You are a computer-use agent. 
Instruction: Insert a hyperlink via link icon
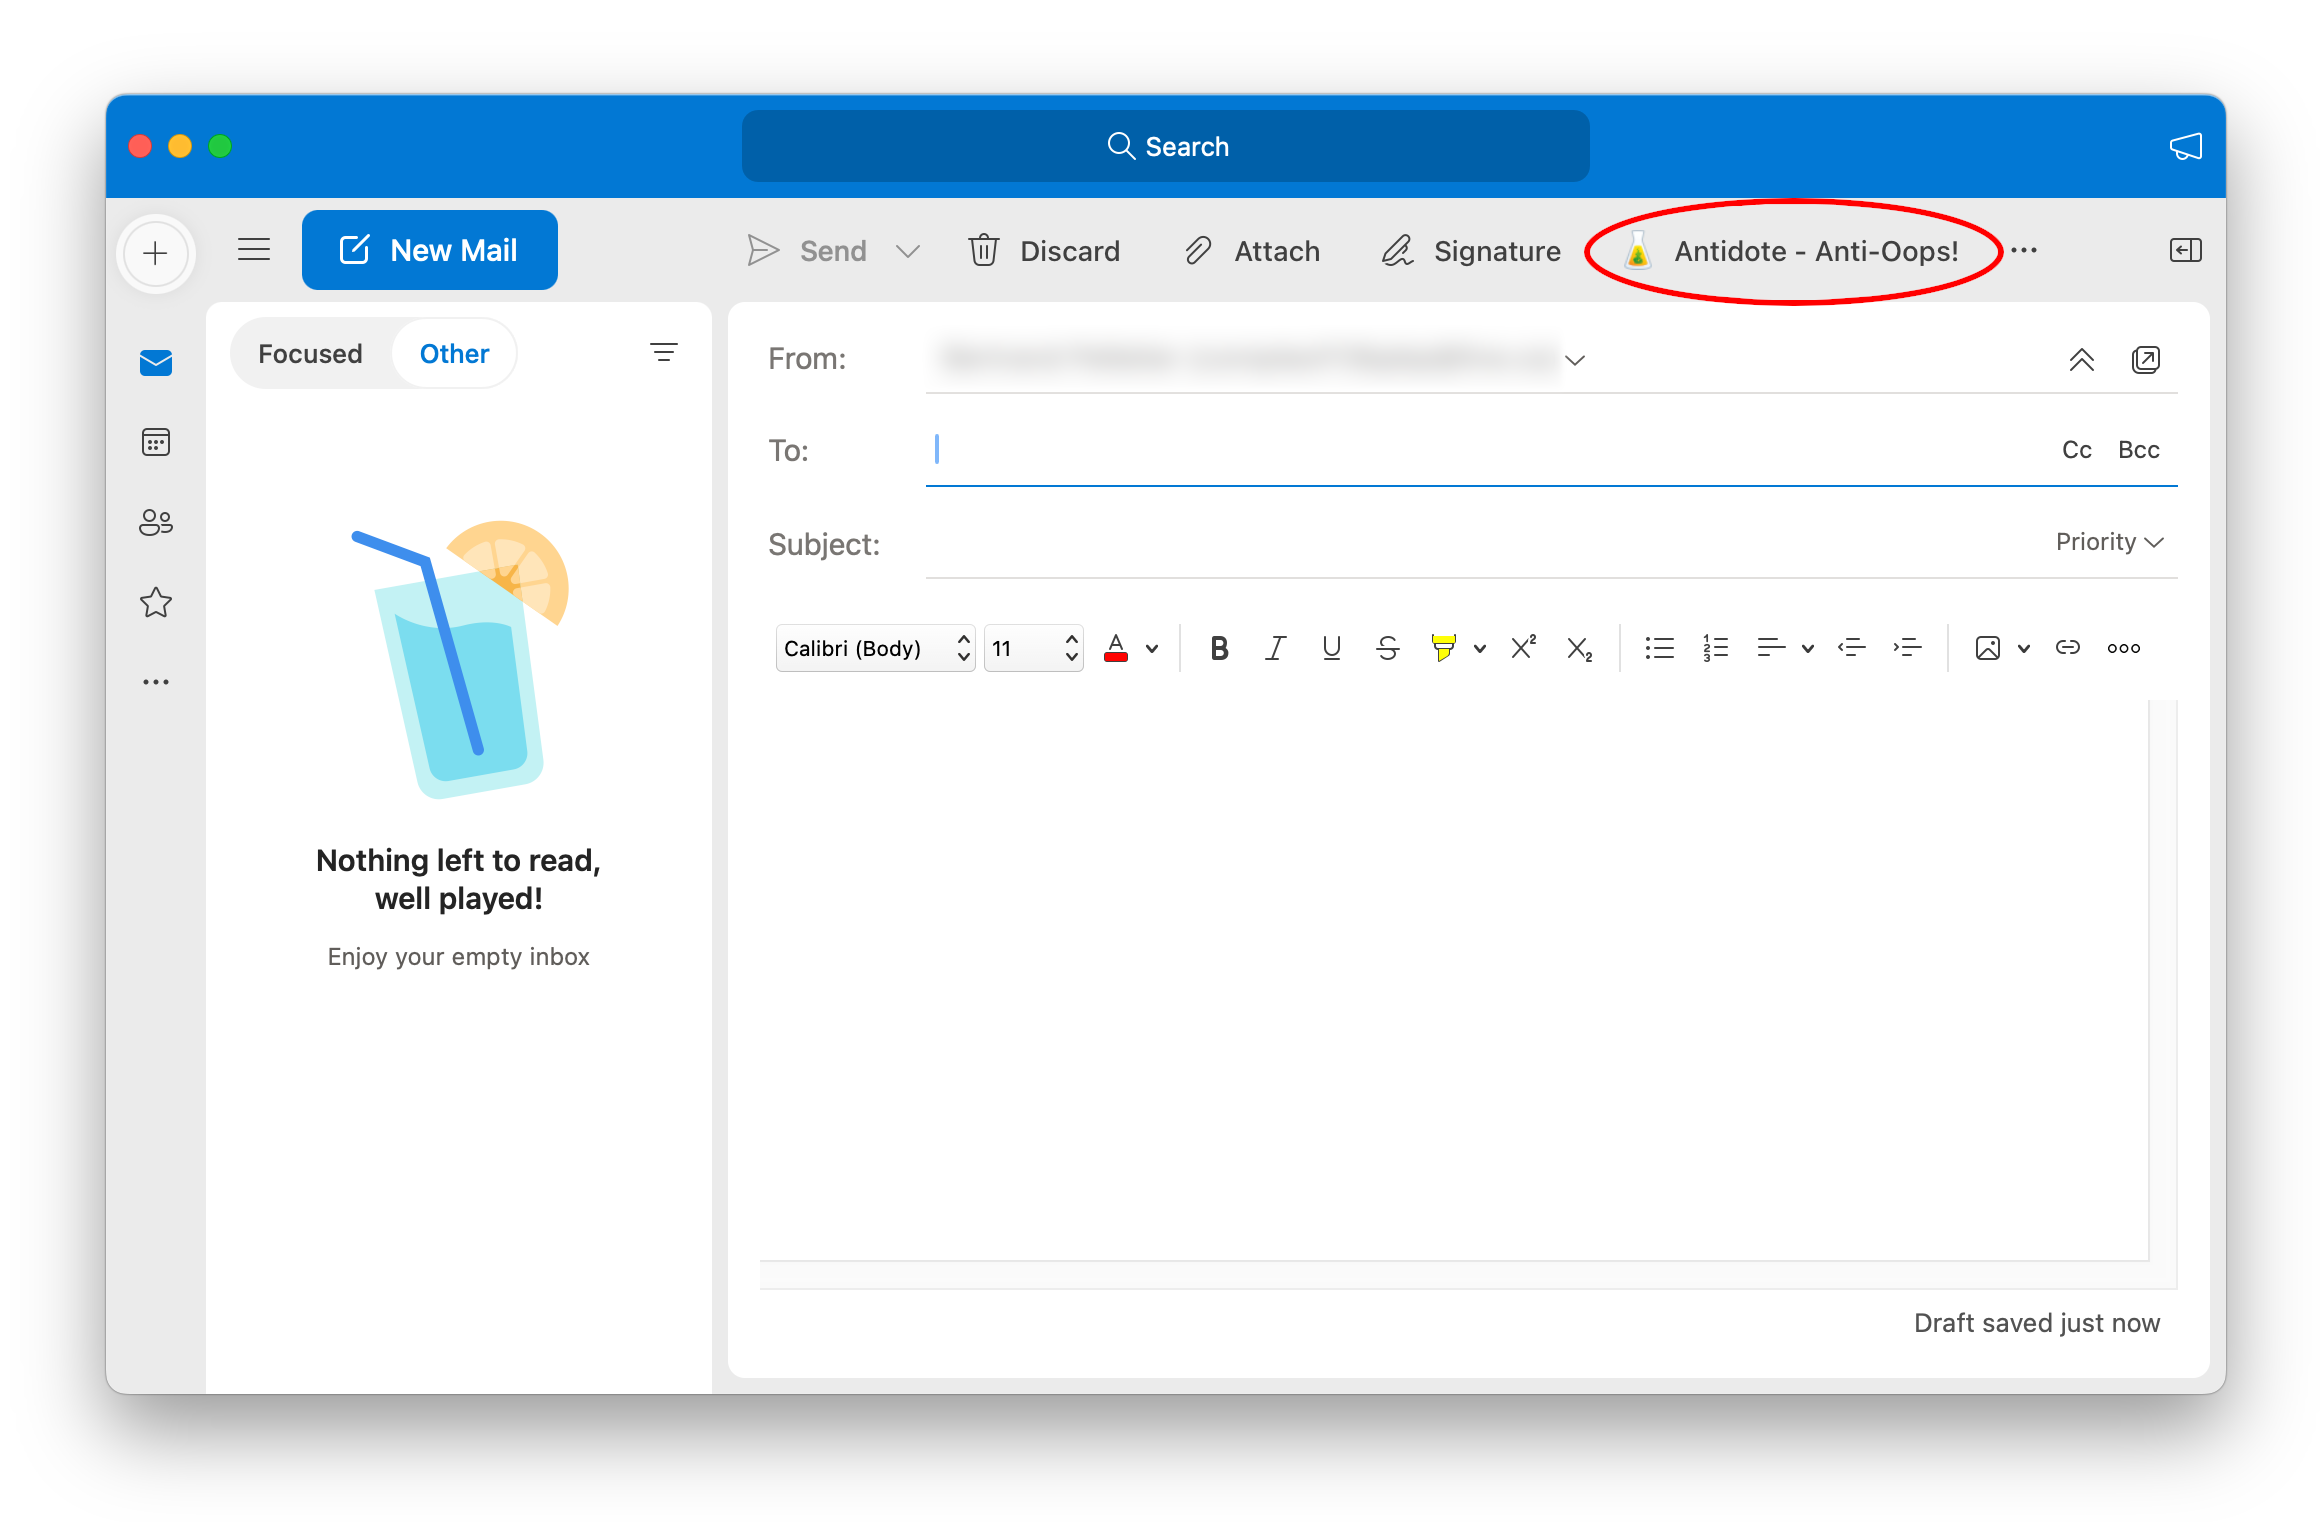click(2067, 648)
